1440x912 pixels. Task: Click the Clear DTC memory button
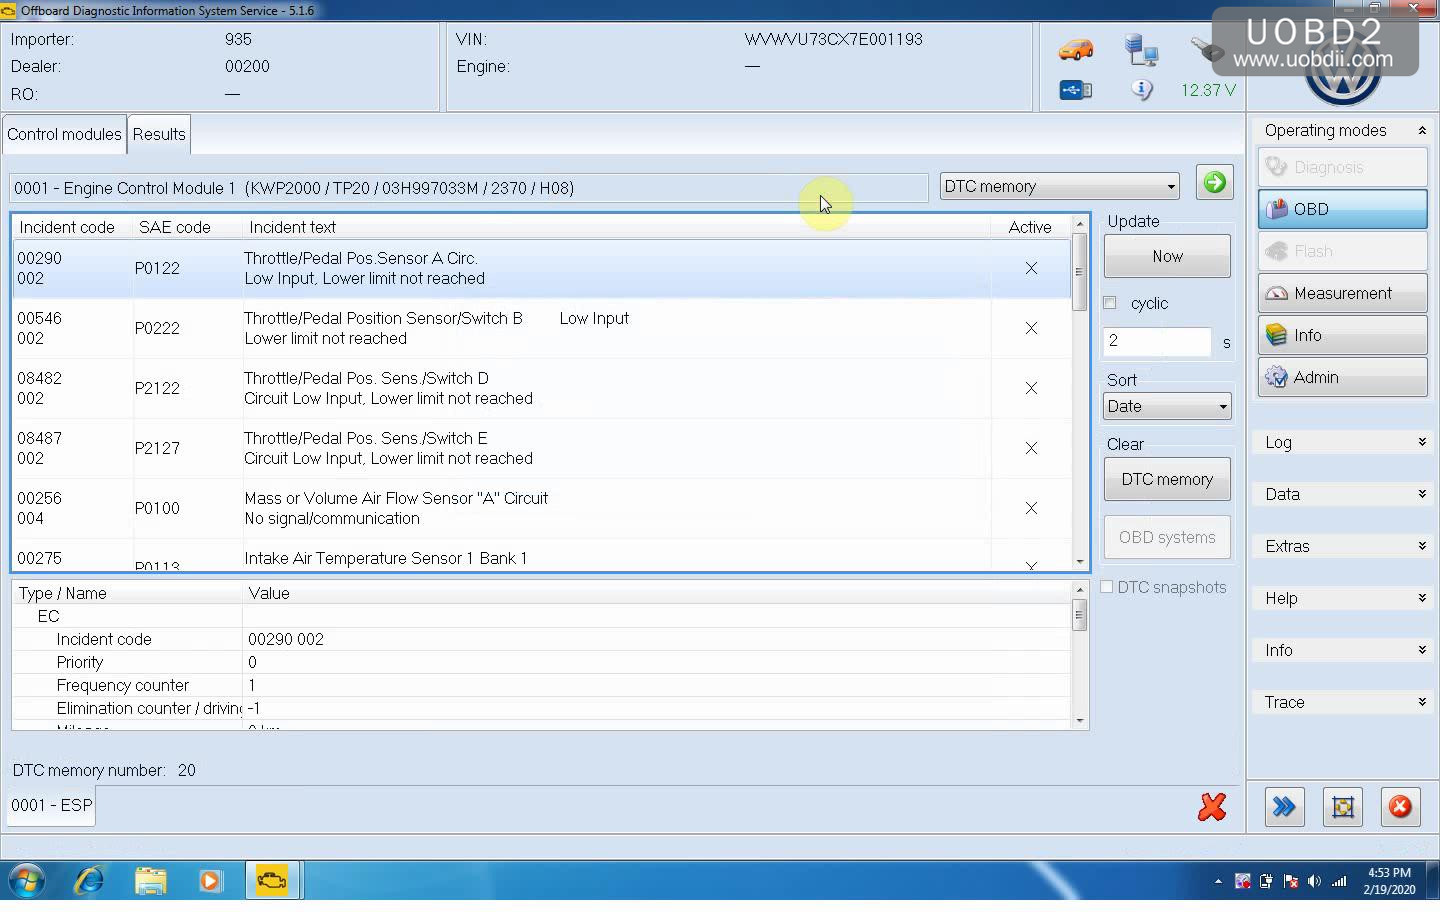pyautogui.click(x=1167, y=479)
